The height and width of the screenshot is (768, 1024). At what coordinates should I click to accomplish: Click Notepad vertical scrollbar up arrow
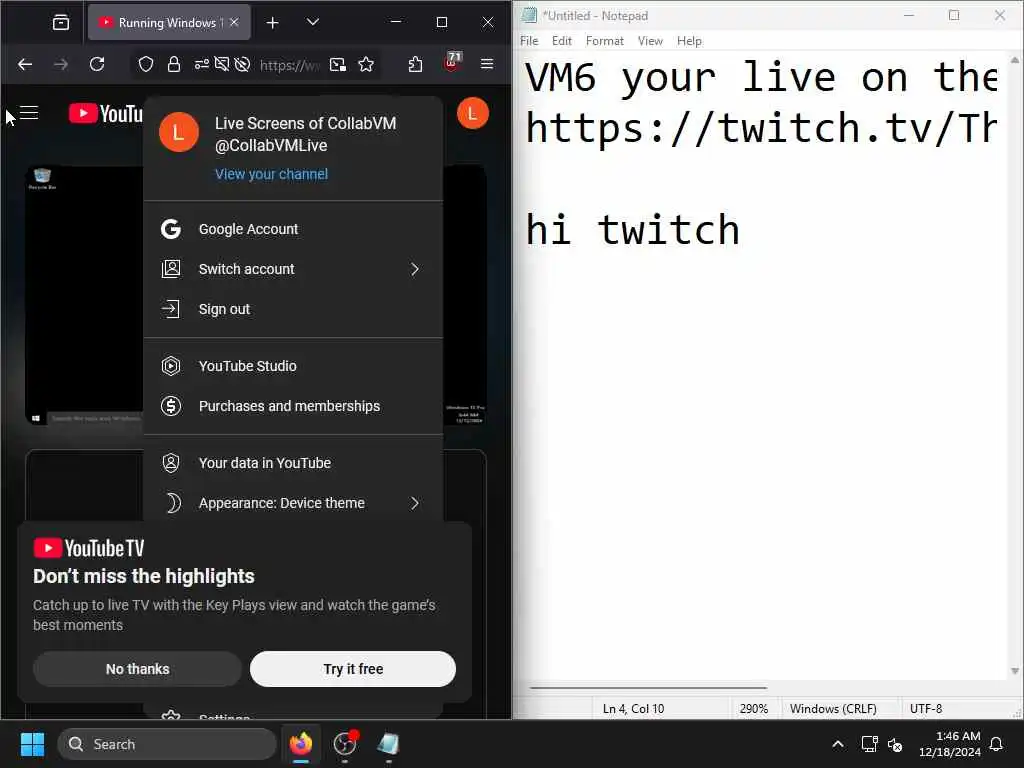1015,60
